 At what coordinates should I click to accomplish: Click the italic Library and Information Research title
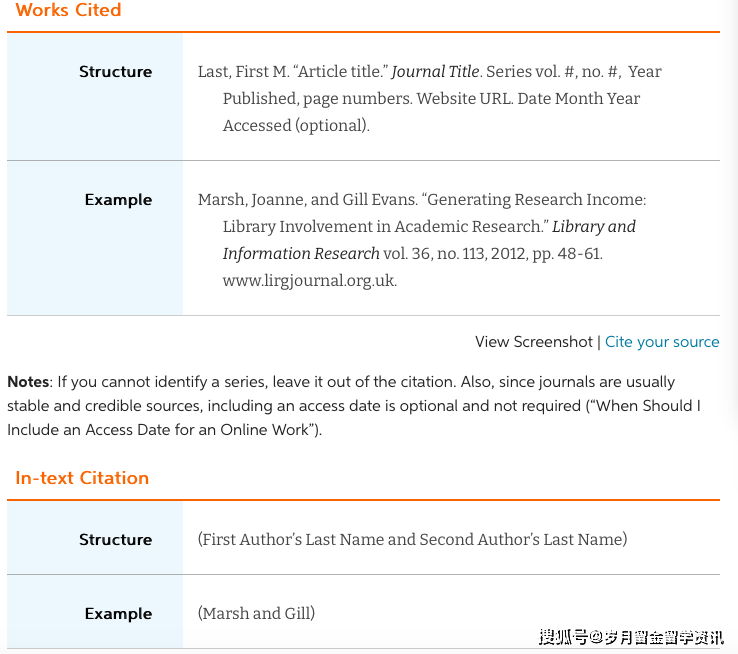point(429,240)
